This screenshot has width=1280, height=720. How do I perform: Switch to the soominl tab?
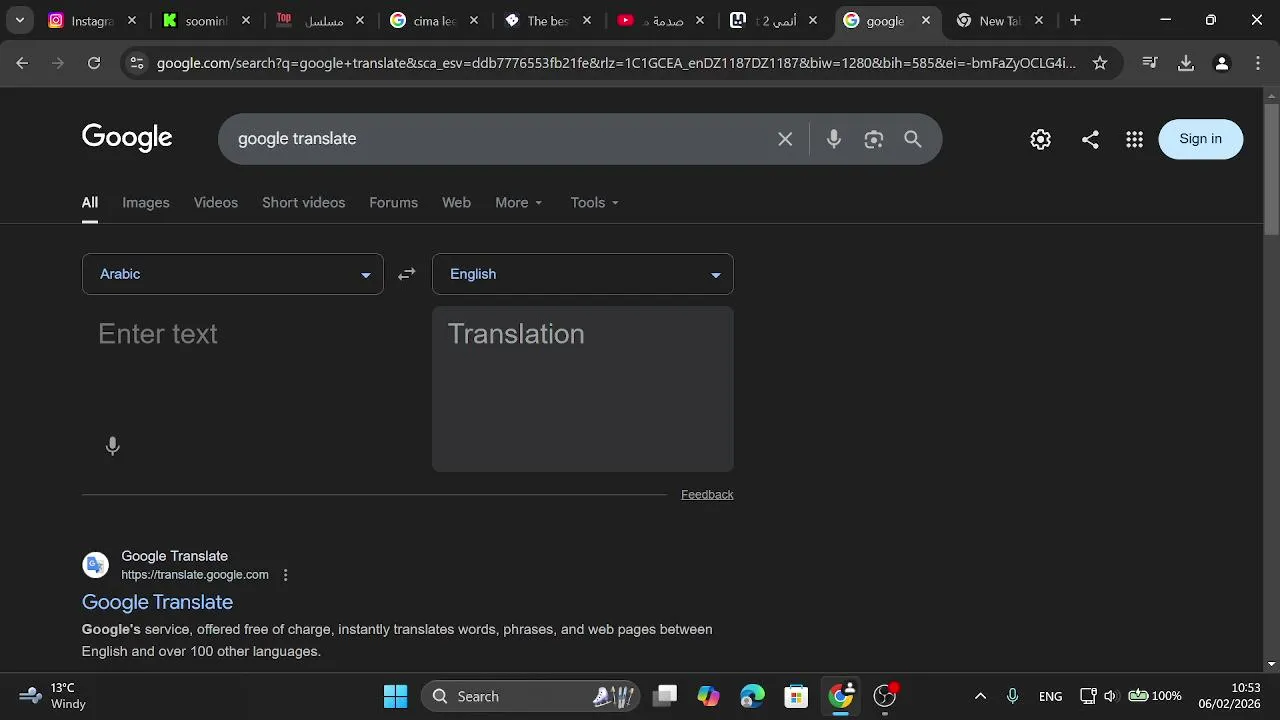(x=207, y=20)
